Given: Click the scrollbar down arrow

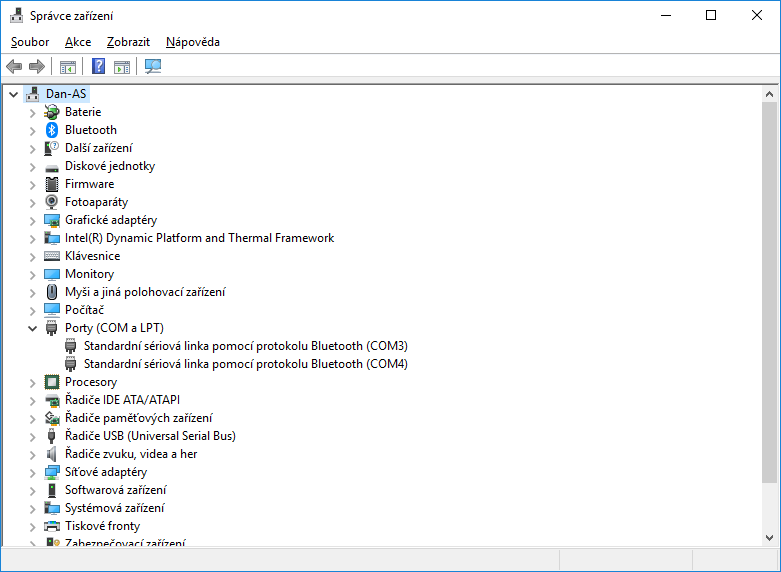Looking at the screenshot, I should click(769, 538).
